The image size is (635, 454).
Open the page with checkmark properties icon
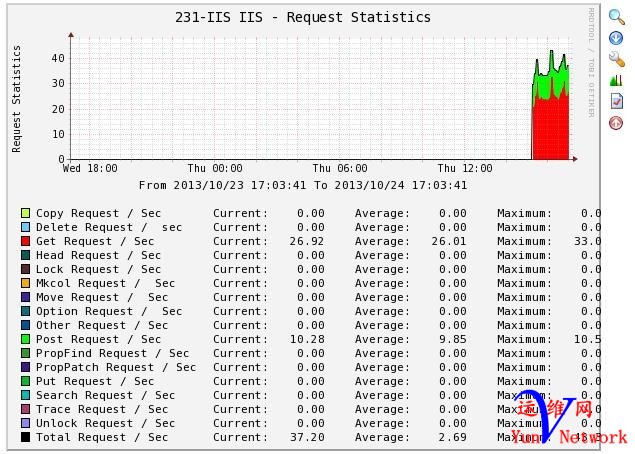(616, 101)
